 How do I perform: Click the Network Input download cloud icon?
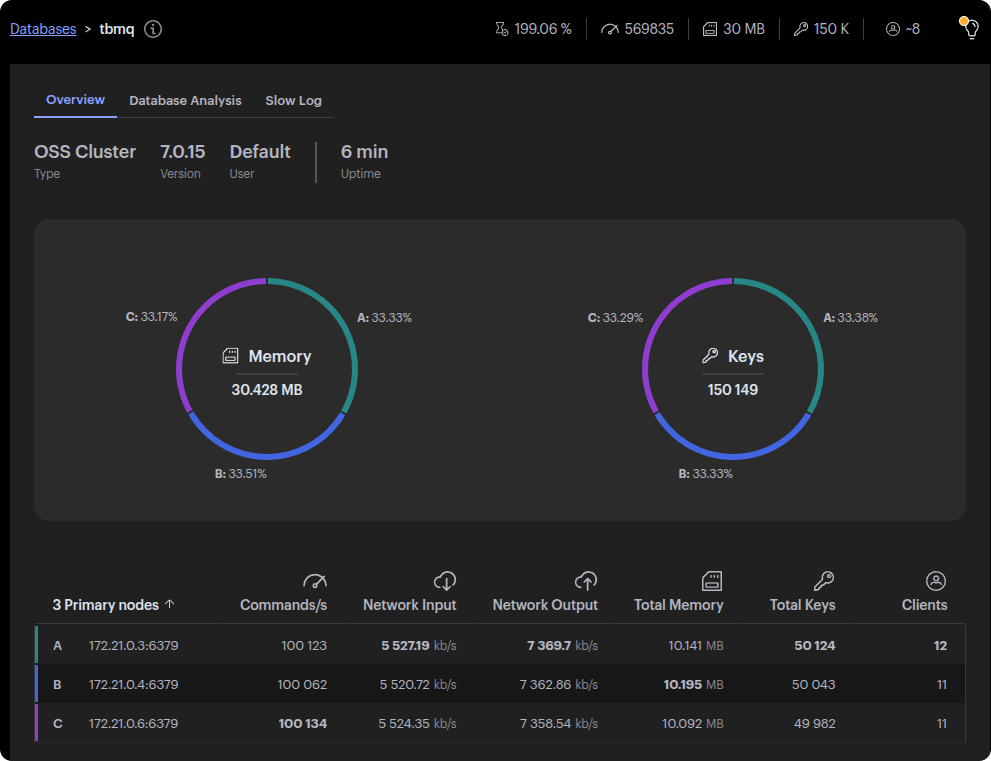445,581
